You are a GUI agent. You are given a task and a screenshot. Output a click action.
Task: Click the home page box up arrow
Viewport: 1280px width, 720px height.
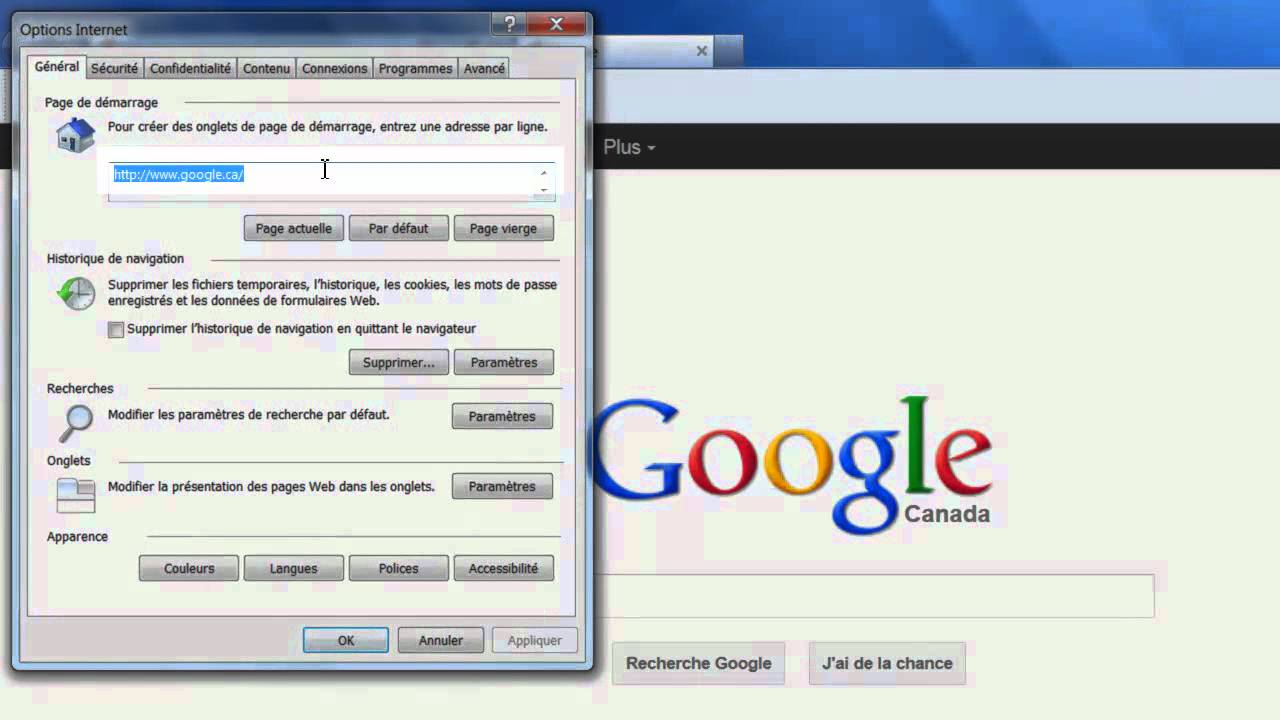544,173
